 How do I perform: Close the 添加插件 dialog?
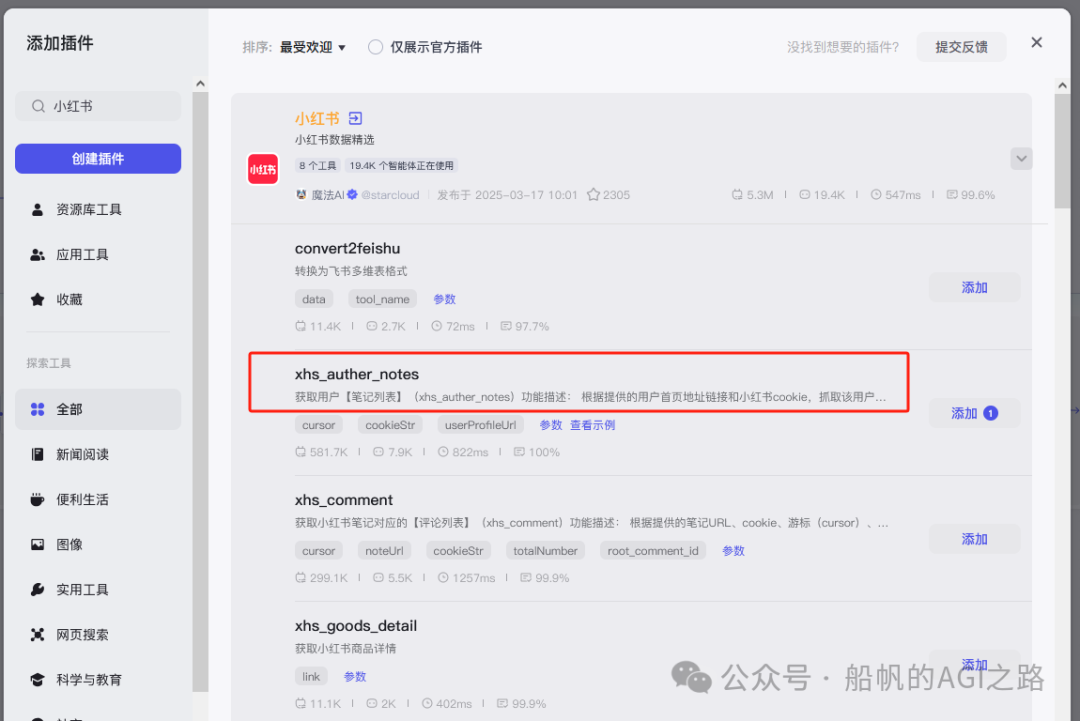(x=1036, y=43)
